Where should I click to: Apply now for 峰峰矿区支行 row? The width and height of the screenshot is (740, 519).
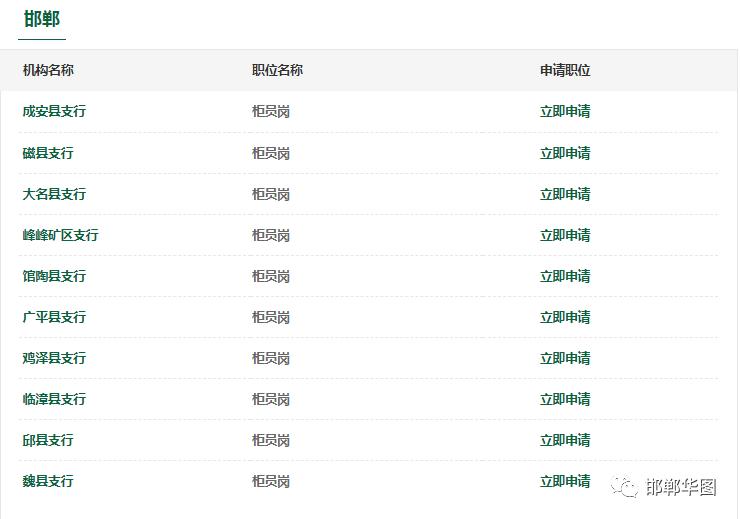565,235
